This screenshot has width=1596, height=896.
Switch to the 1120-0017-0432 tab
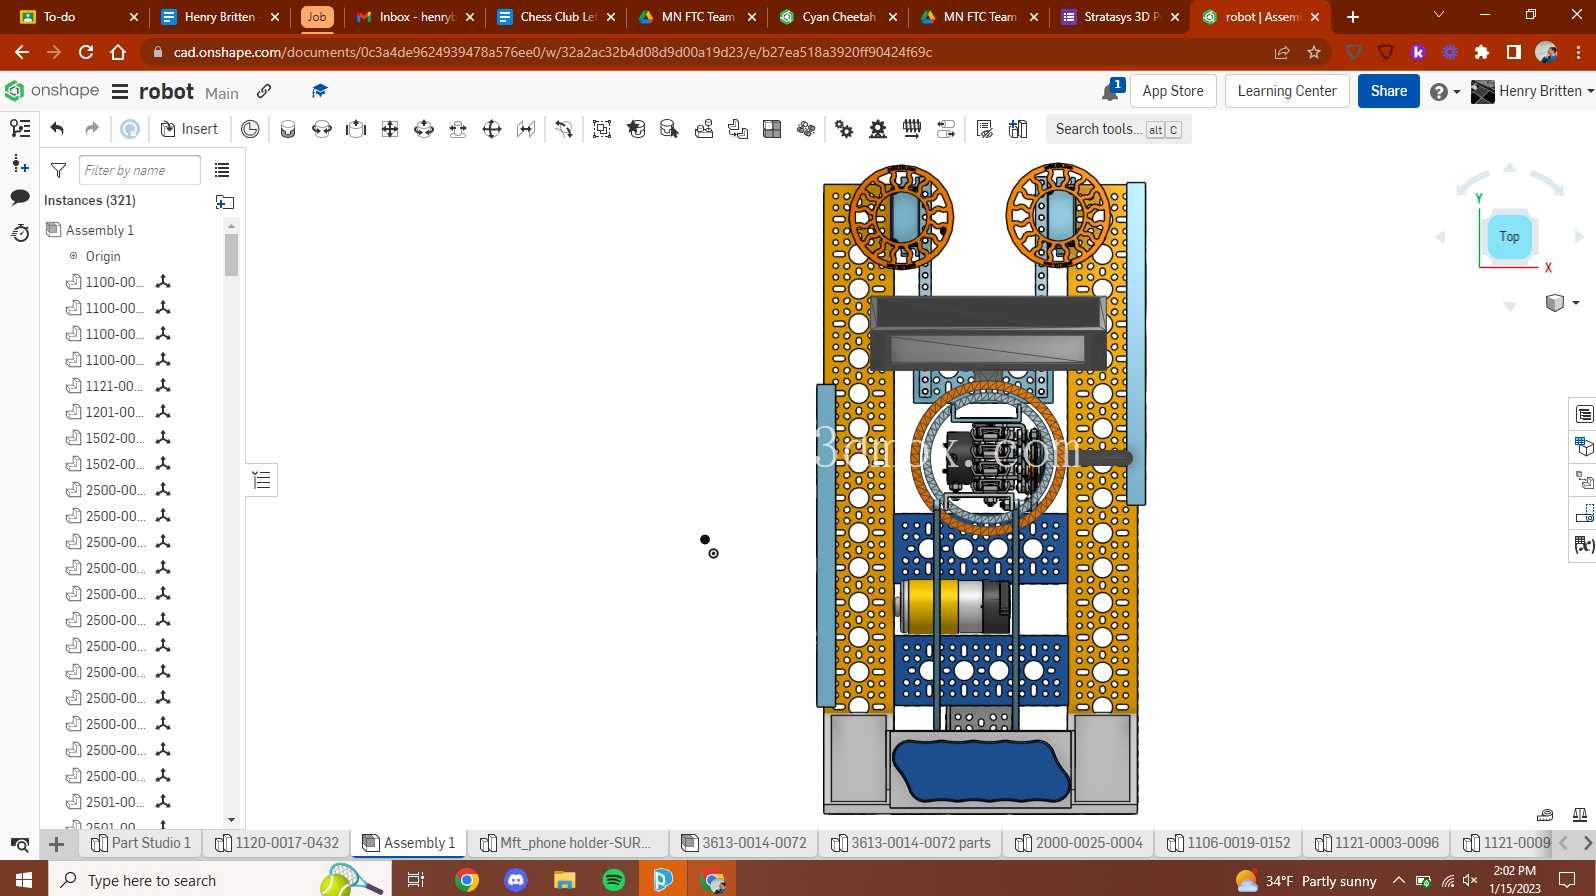(x=278, y=843)
